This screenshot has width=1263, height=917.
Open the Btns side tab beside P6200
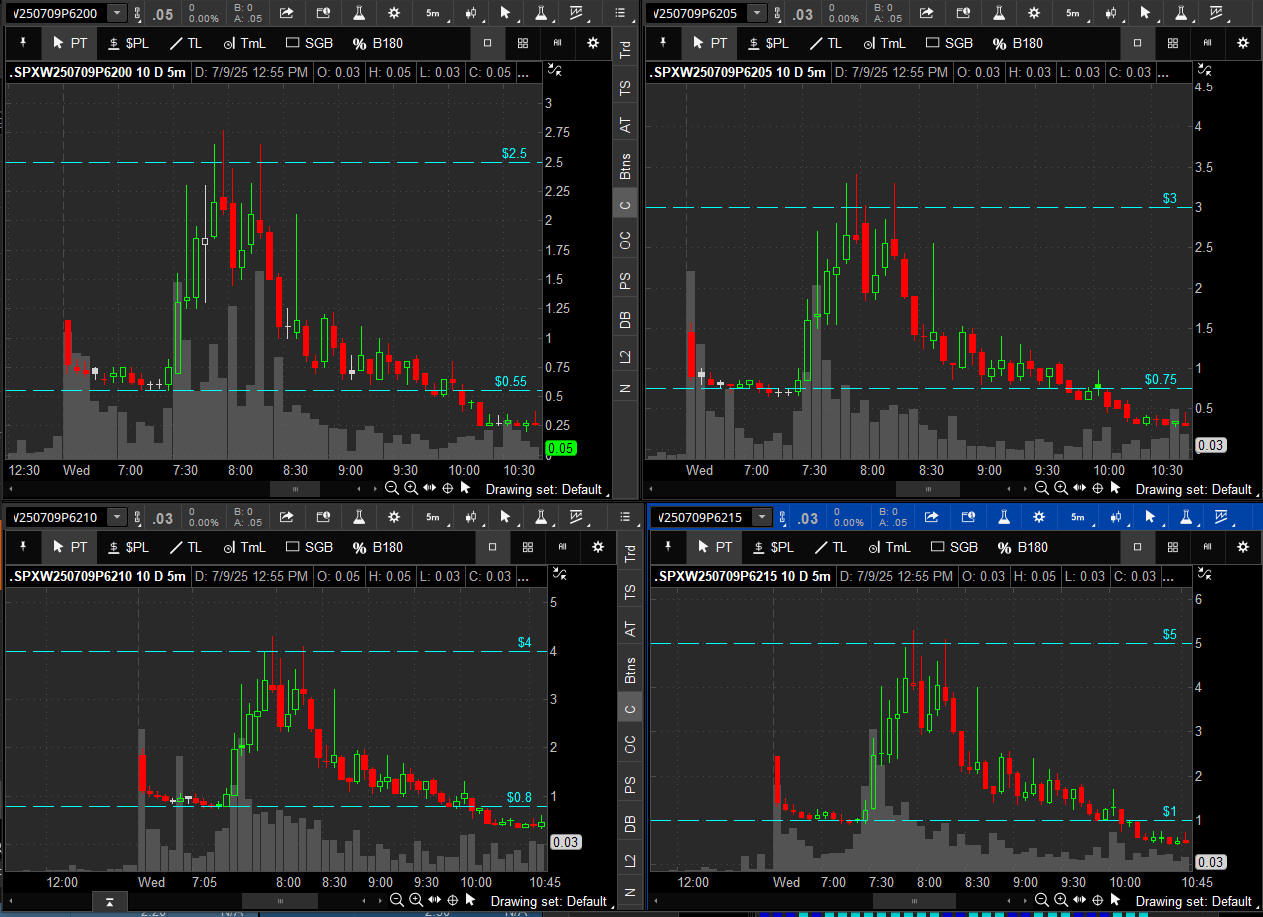[x=626, y=165]
